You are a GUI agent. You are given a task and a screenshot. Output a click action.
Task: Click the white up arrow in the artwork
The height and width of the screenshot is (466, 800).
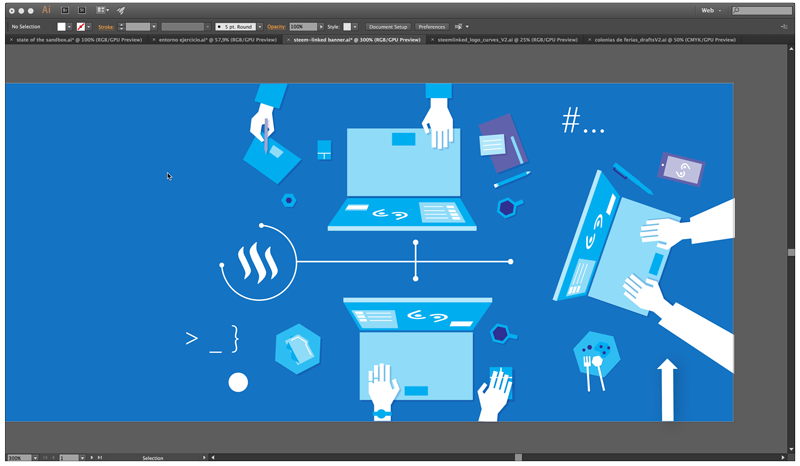[667, 389]
